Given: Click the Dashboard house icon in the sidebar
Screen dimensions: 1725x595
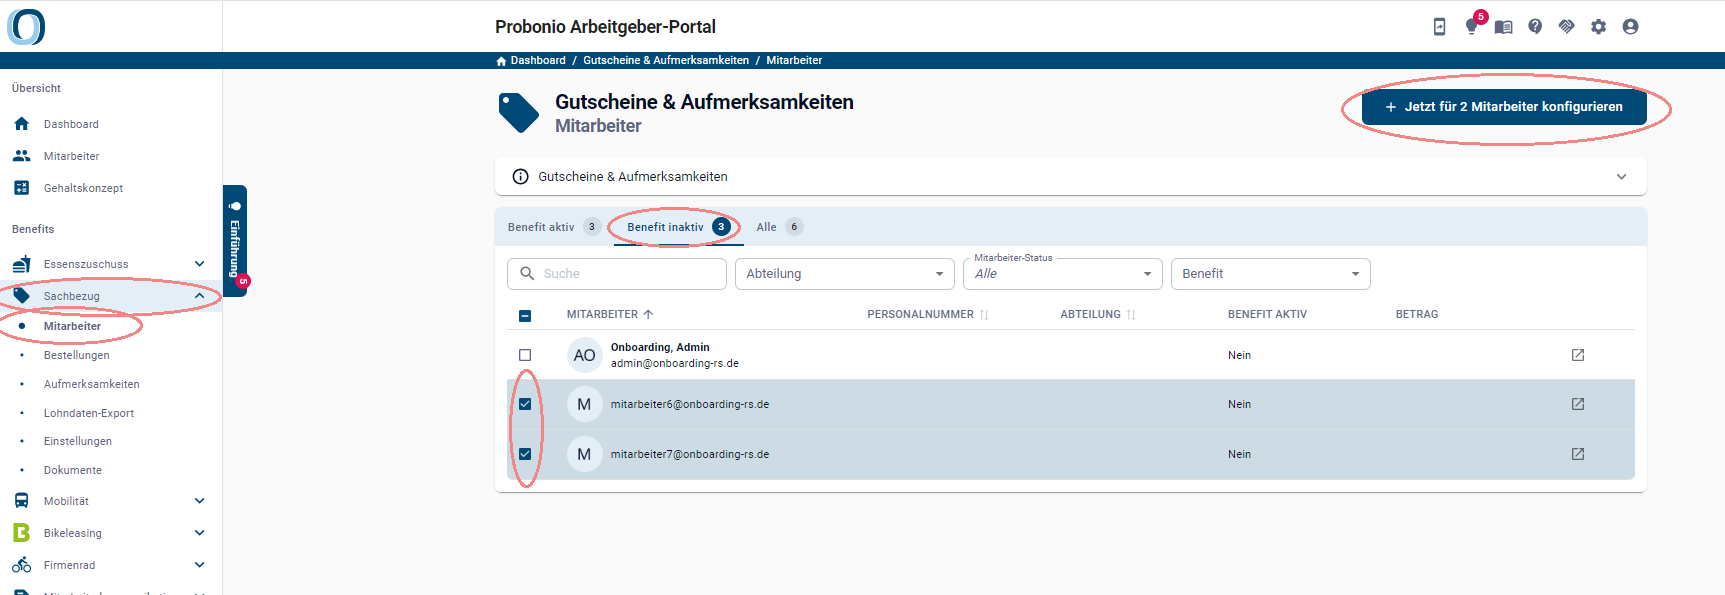Looking at the screenshot, I should pyautogui.click(x=22, y=124).
